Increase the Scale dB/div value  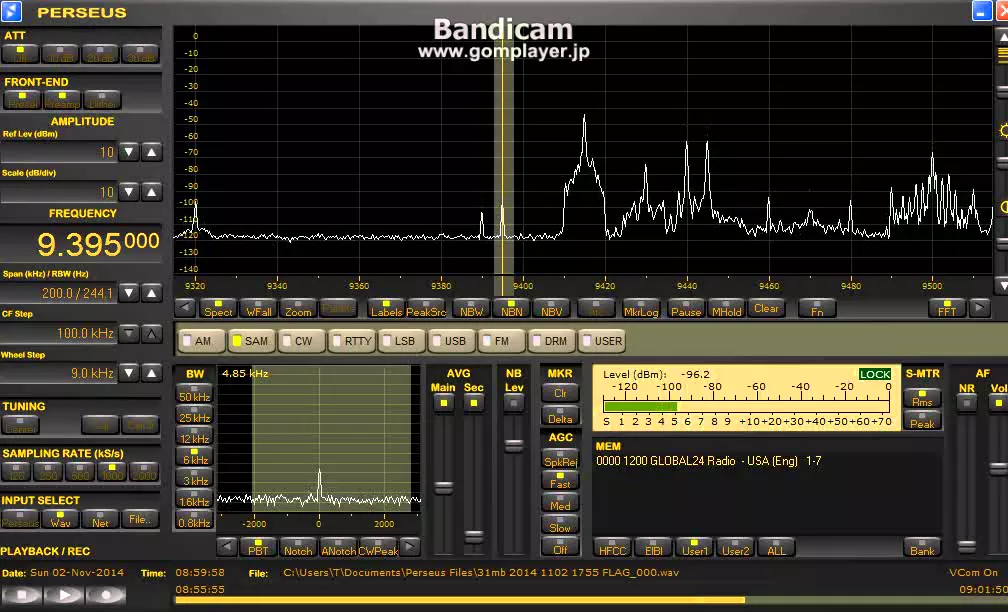[x=151, y=192]
